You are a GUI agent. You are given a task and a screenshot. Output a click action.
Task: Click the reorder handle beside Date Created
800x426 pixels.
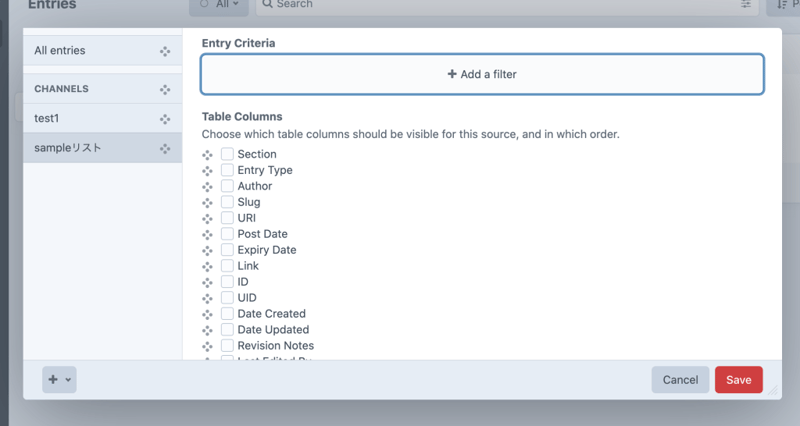click(207, 314)
